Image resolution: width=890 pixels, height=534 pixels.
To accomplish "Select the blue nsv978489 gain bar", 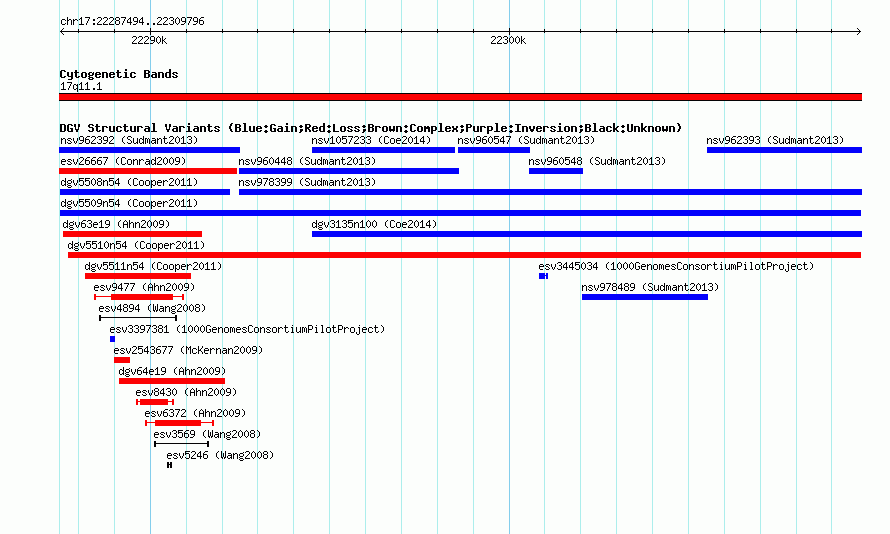I will pyautogui.click(x=645, y=297).
